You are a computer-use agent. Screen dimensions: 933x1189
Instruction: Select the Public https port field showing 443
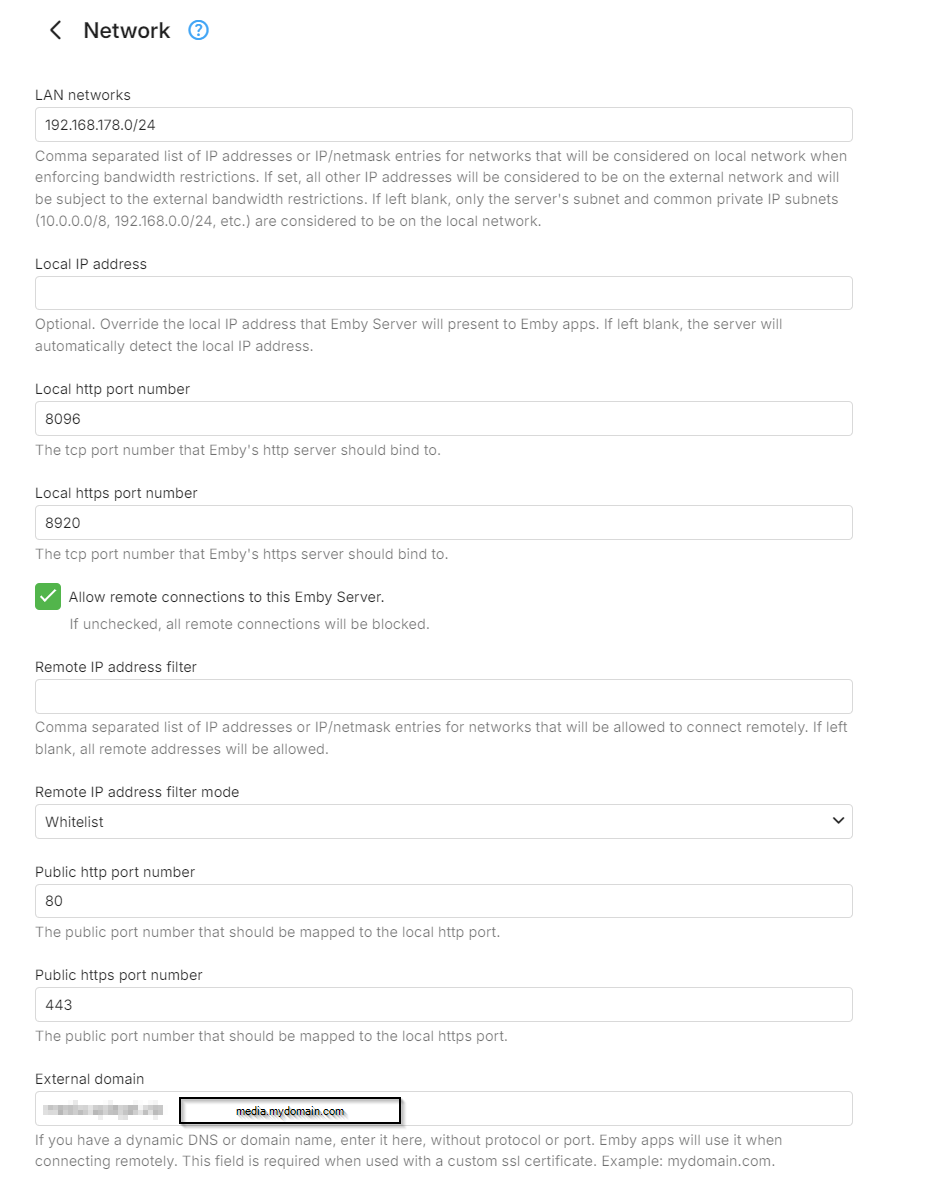443,1005
